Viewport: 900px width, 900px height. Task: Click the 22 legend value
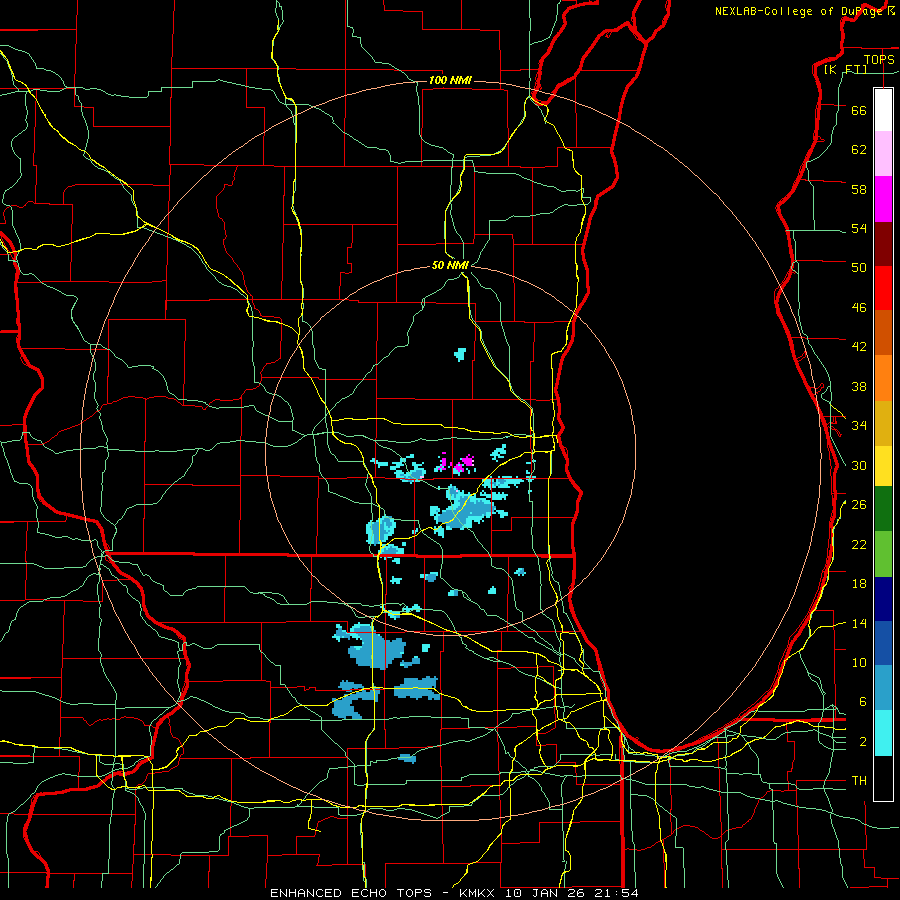[x=859, y=544]
